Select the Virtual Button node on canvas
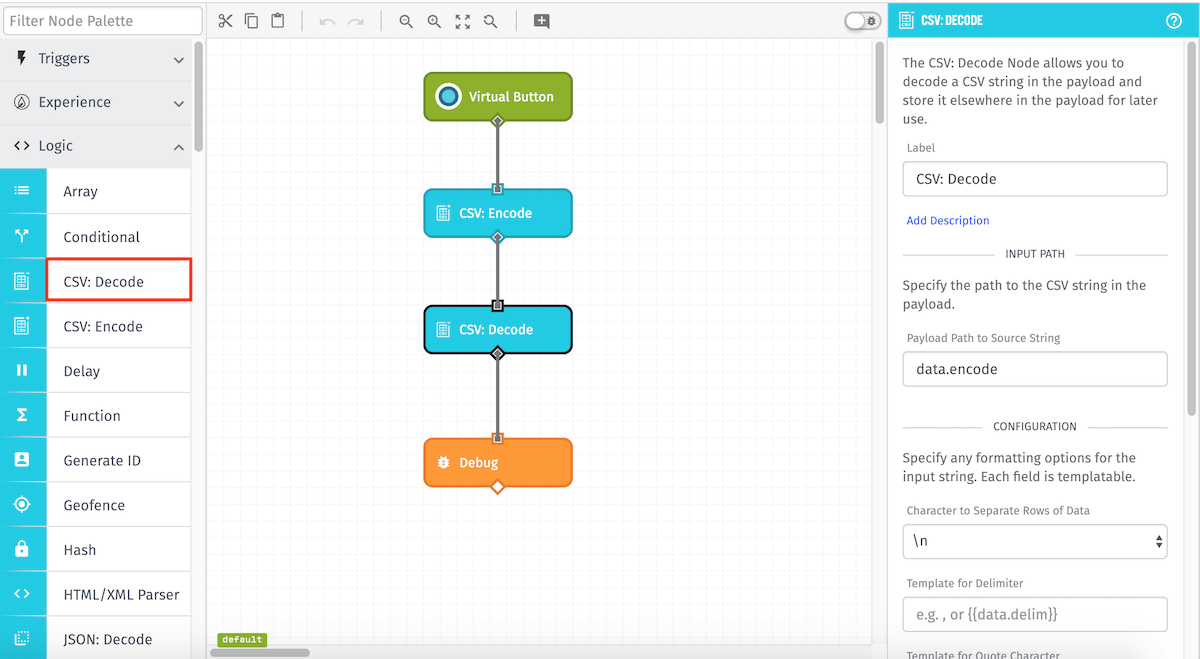The height and width of the screenshot is (659, 1200). pyautogui.click(x=498, y=96)
